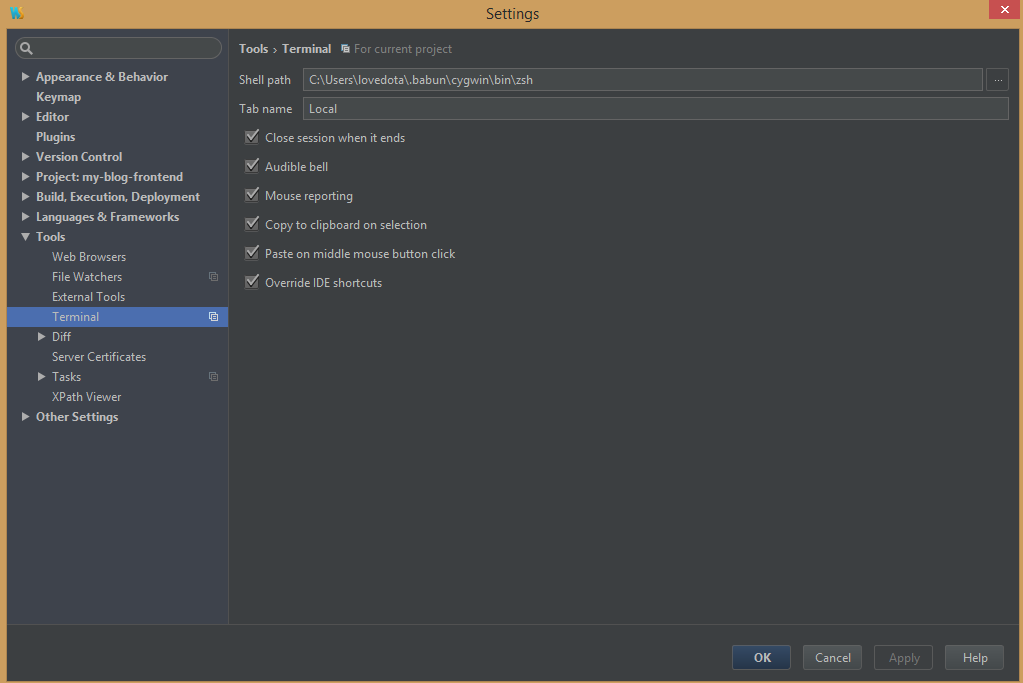Click Terminal in the breadcrumb path
Image resolution: width=1023 pixels, height=683 pixels.
click(306, 48)
